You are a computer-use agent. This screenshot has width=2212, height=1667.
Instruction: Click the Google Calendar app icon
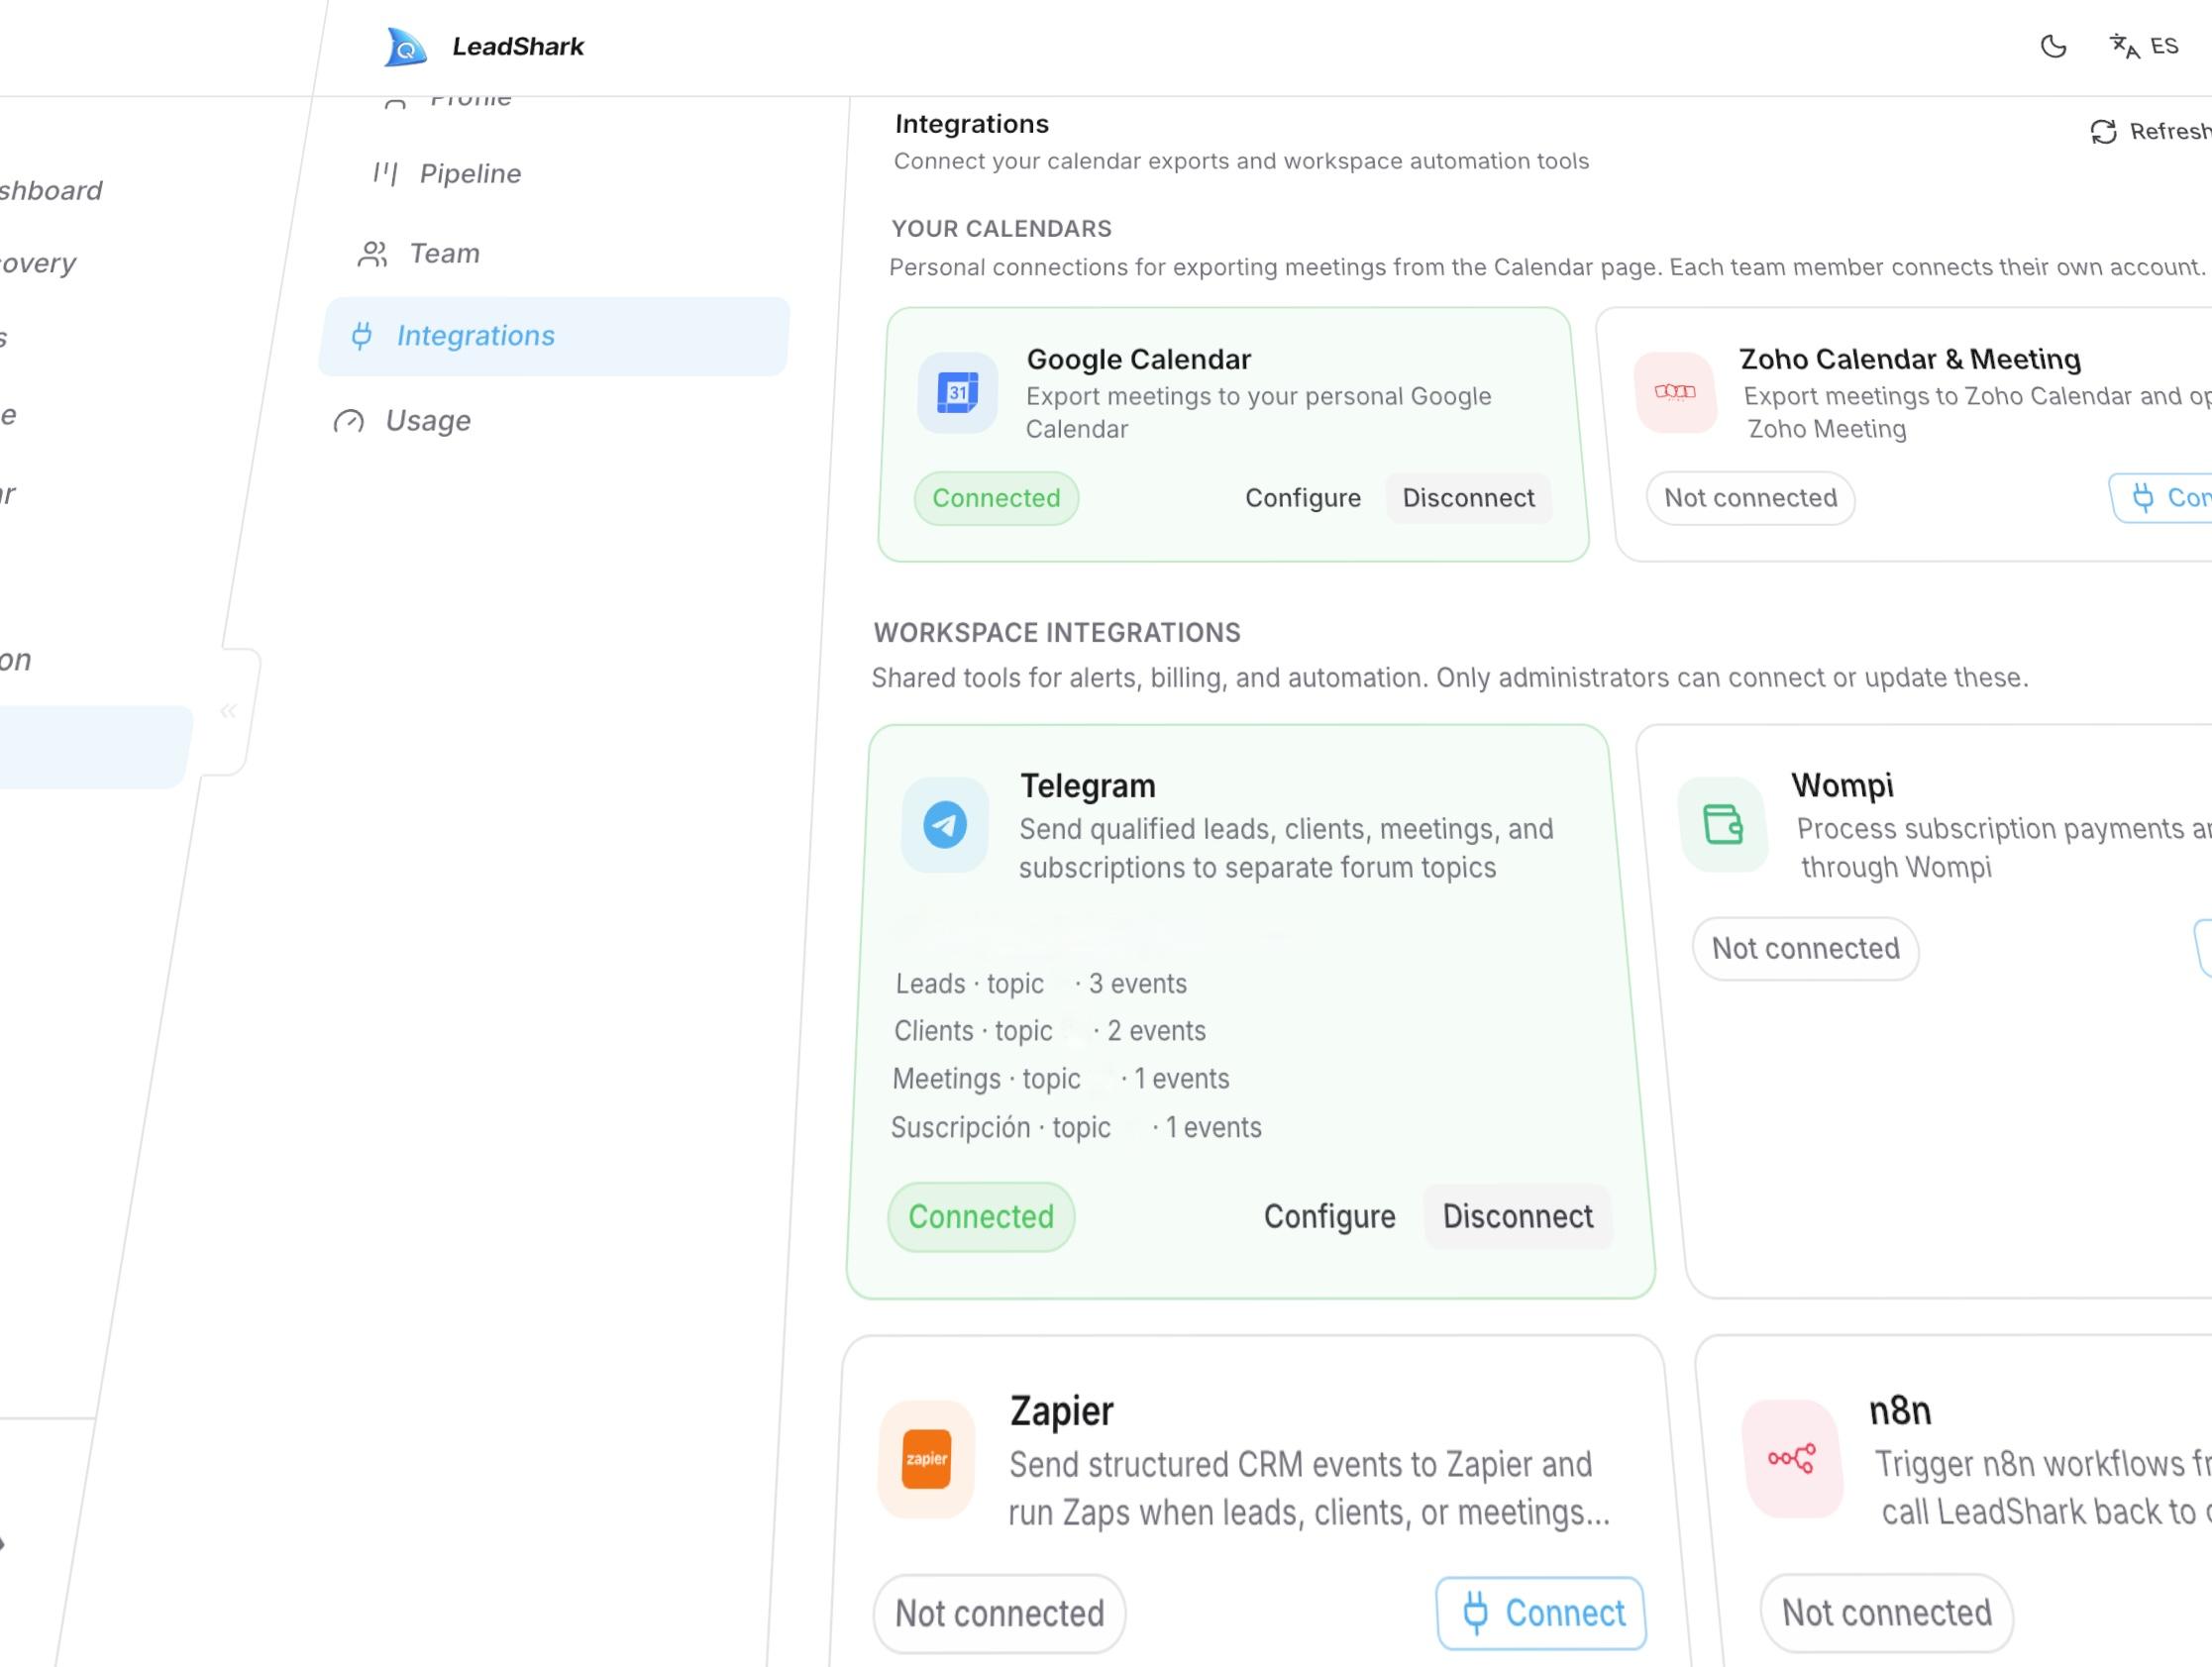tap(958, 392)
